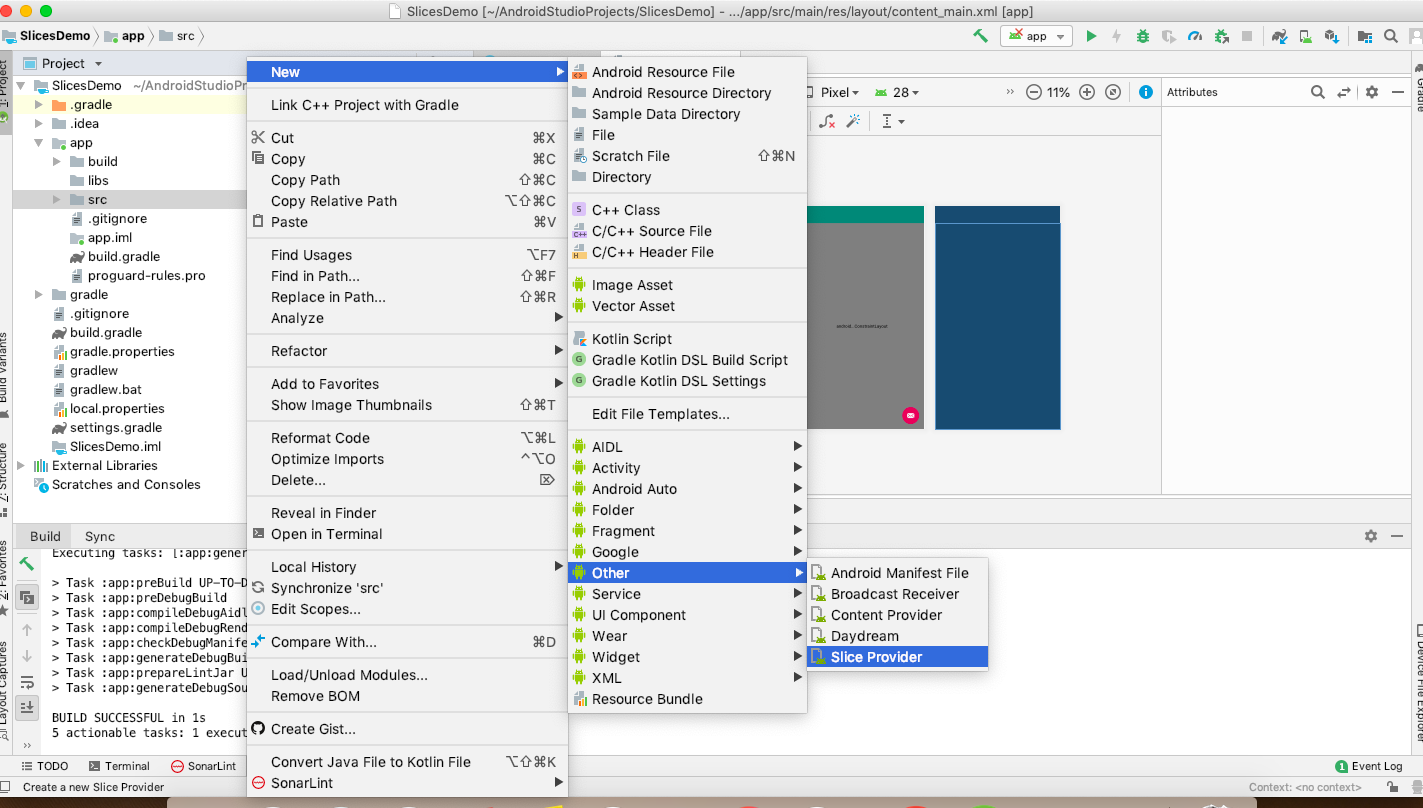The image size is (1423, 808).
Task: Open the API 28 version dropdown
Action: (899, 92)
